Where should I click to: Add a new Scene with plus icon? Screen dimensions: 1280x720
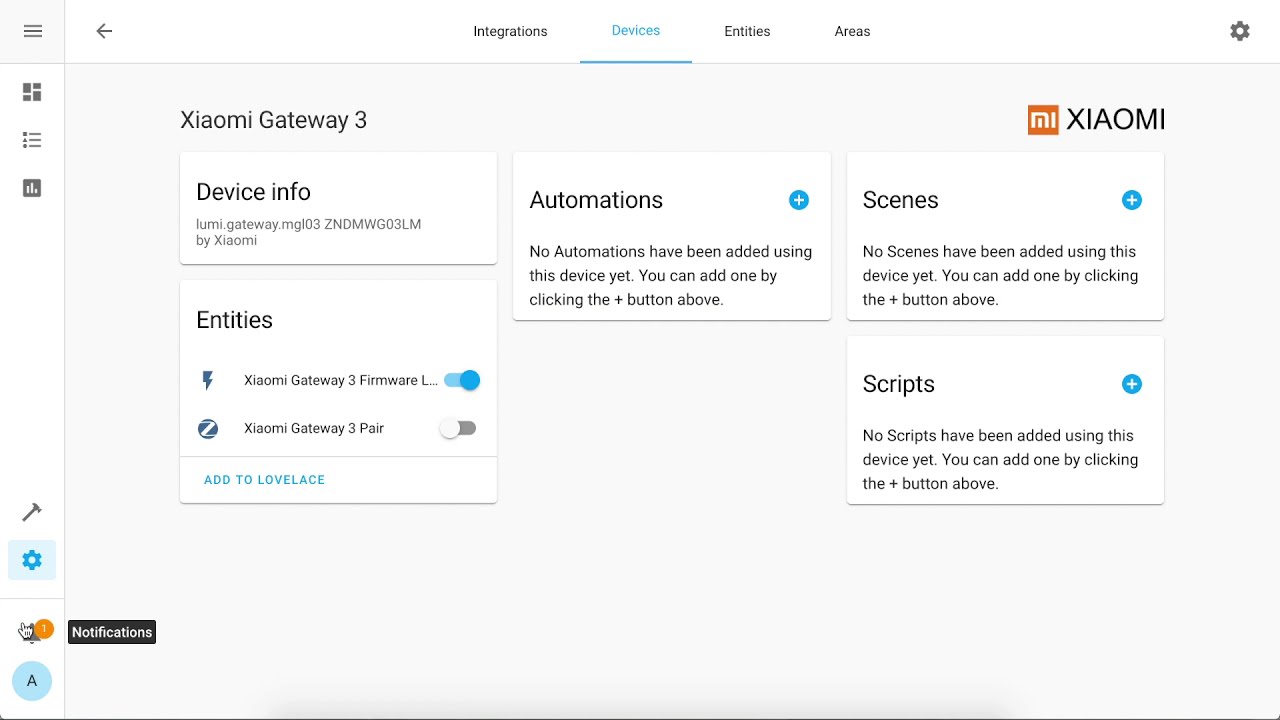1132,200
